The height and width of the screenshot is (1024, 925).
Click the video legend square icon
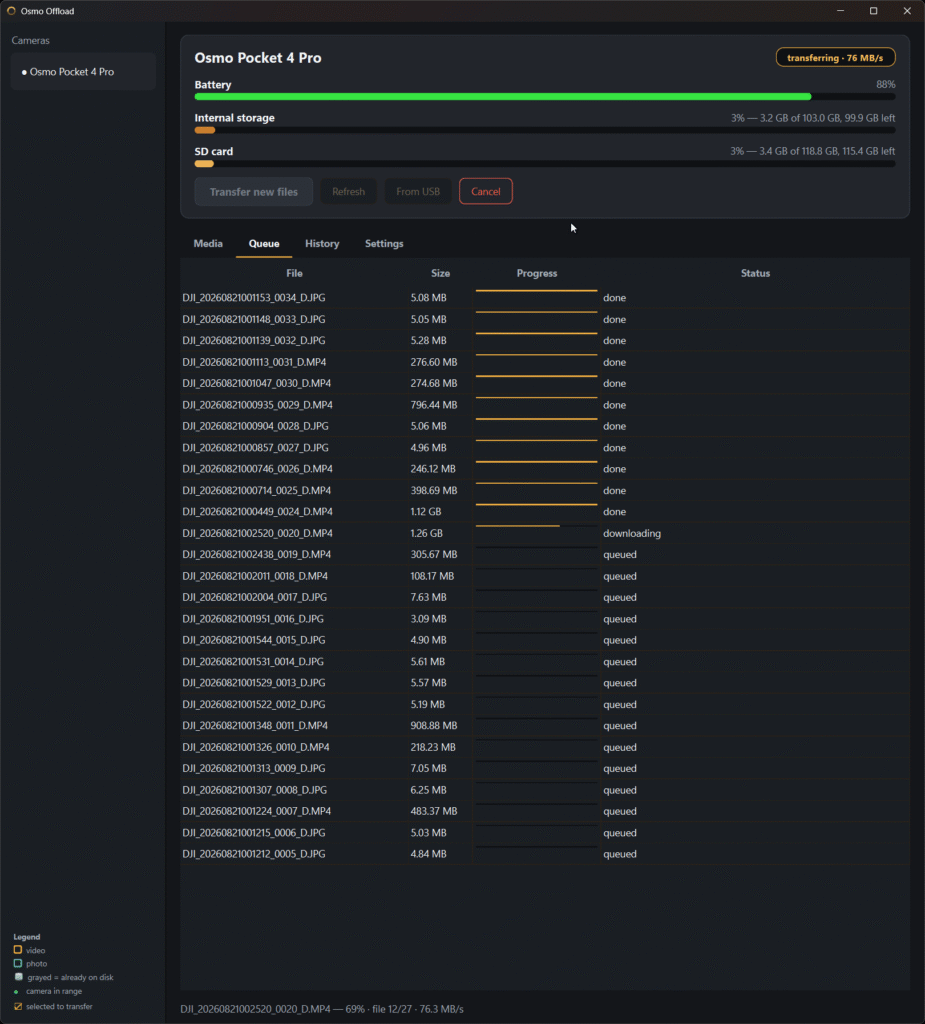coord(18,950)
